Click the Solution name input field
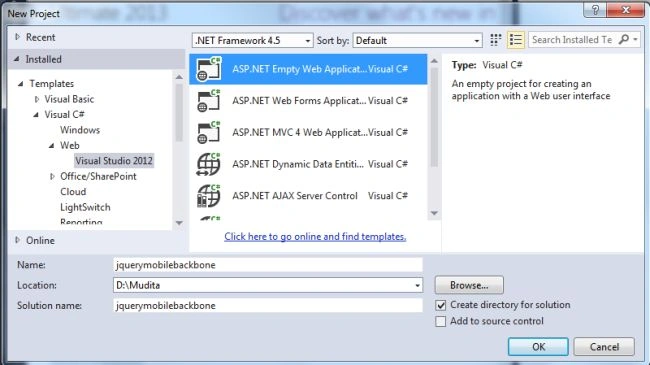 (268, 306)
